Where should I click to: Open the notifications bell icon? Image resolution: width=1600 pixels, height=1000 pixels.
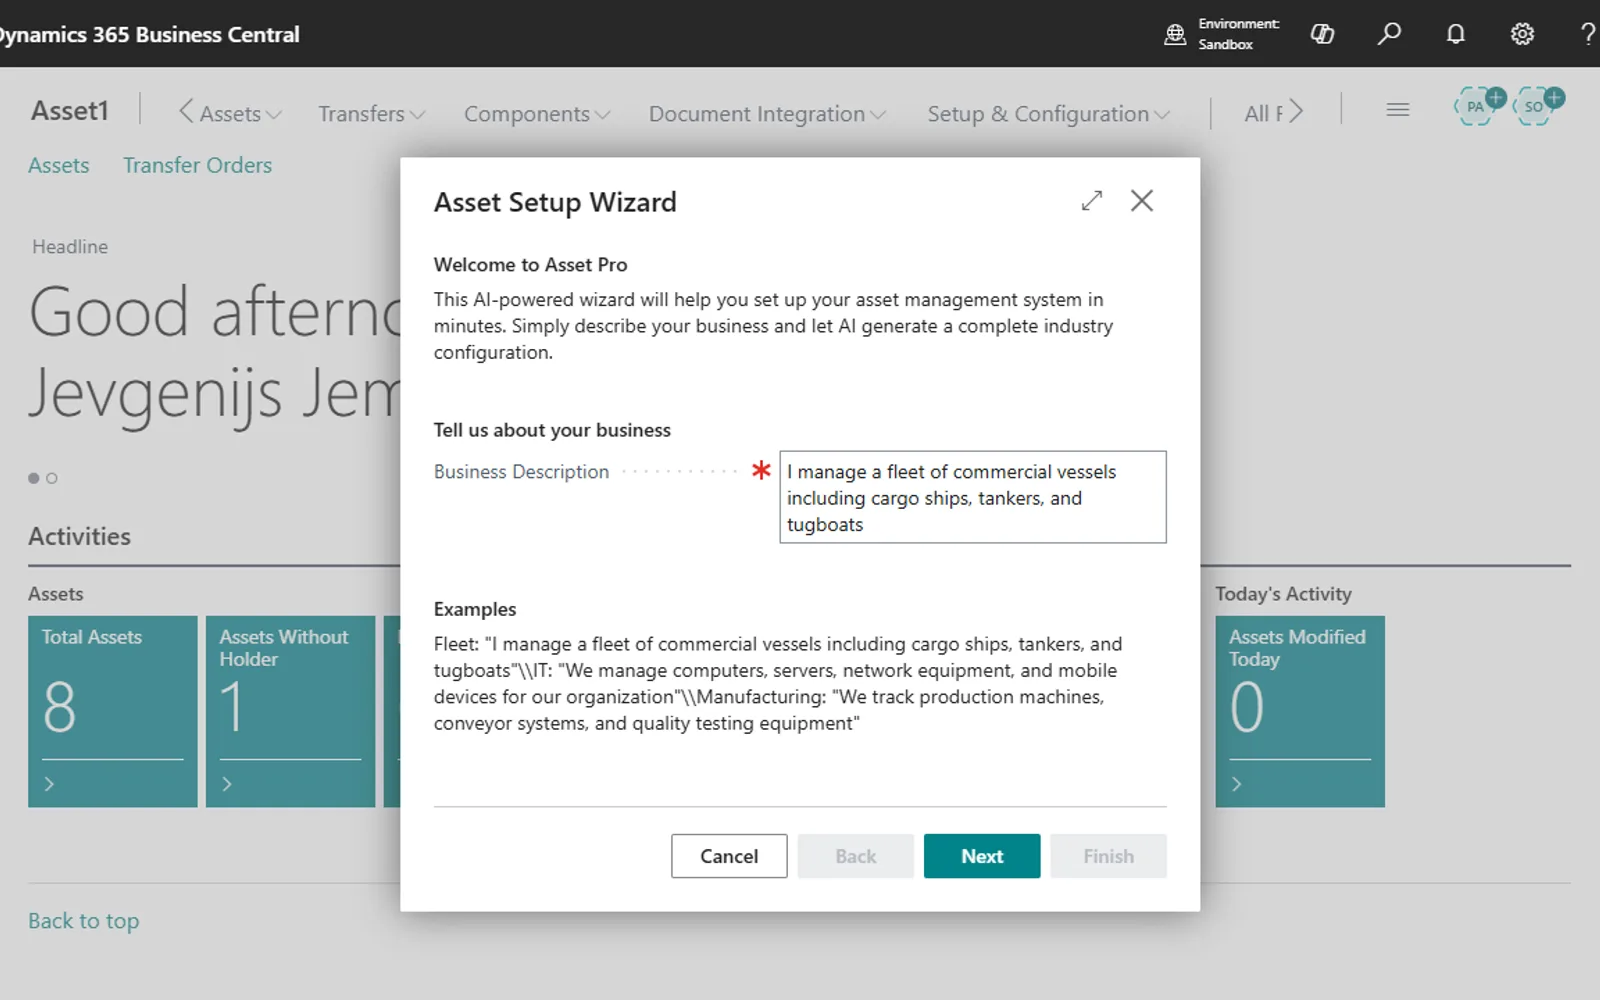[x=1456, y=34]
